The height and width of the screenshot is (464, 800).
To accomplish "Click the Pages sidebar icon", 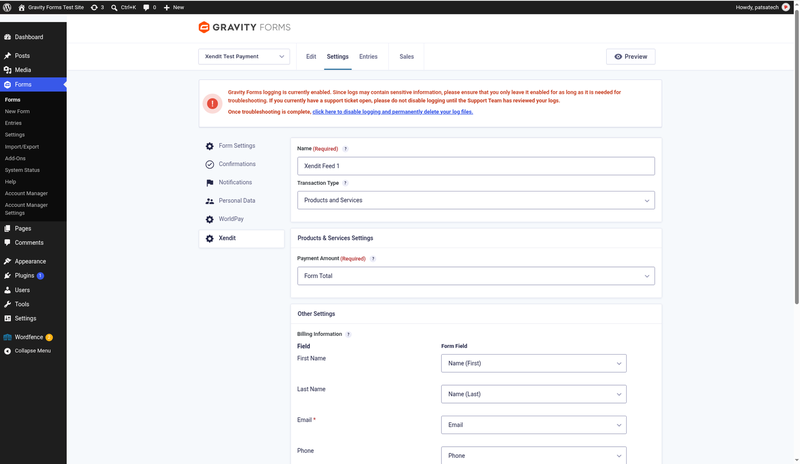I will tap(8, 228).
